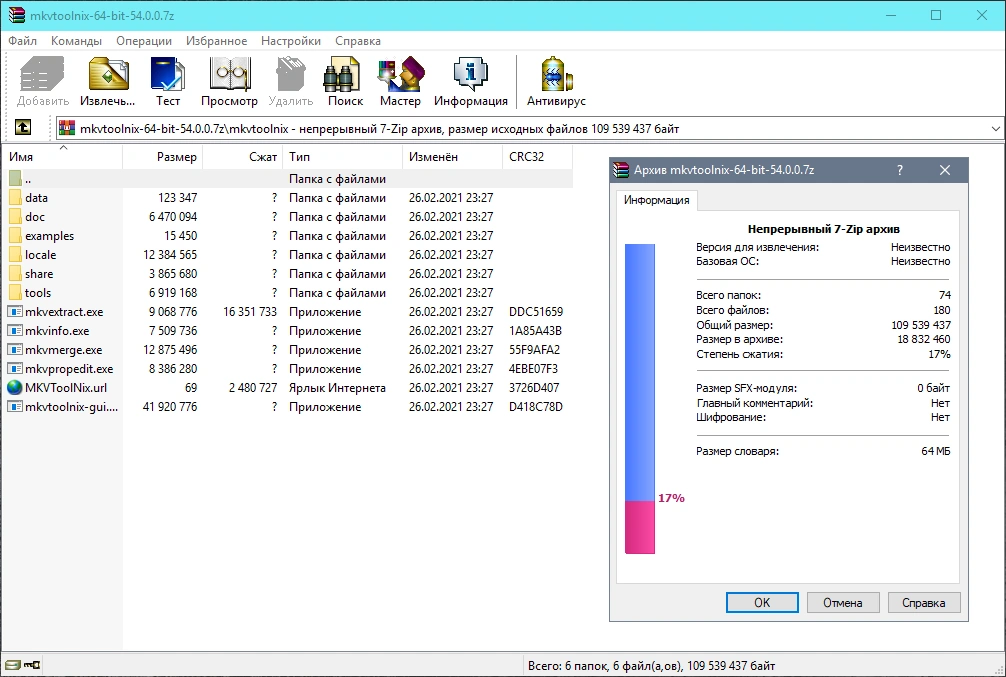1006x677 pixels.
Task: Click the mkvtoolnix-gui application icon
Action: click(15, 407)
